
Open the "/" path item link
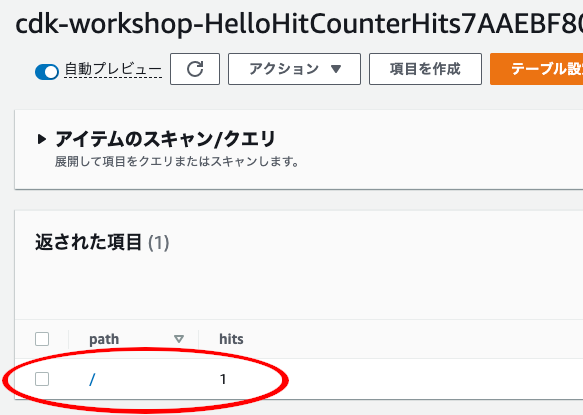[x=92, y=379]
